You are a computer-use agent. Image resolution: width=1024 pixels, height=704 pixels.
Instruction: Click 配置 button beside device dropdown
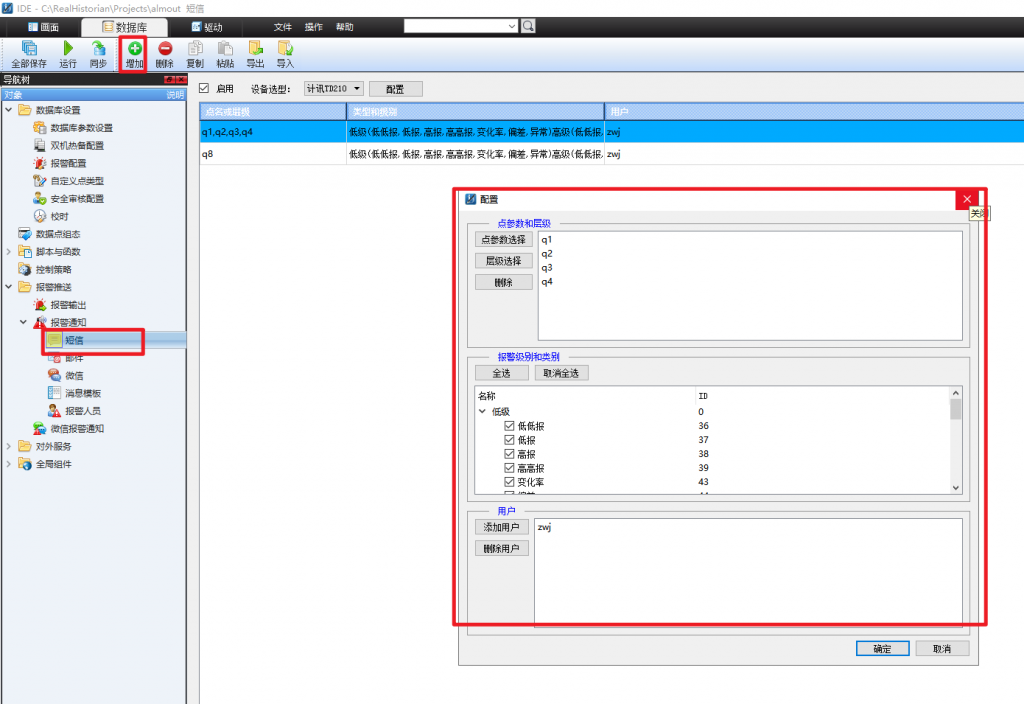pyautogui.click(x=396, y=89)
